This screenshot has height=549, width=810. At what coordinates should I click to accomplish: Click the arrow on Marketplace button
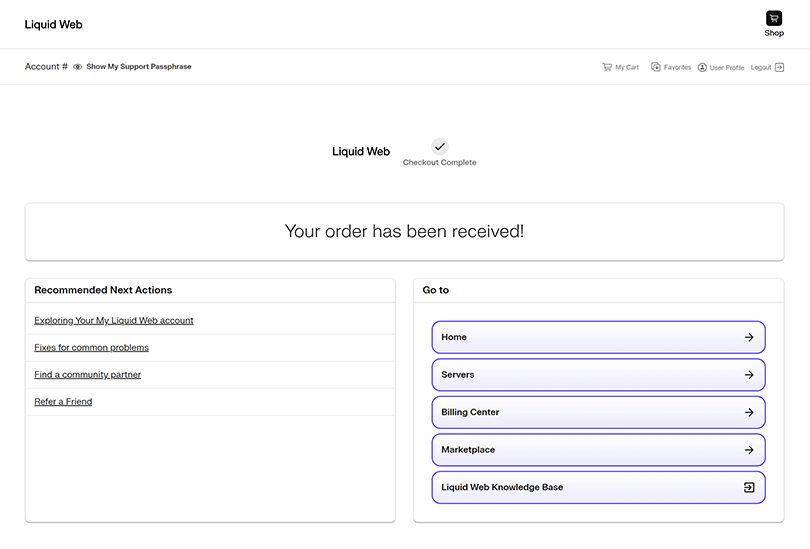click(x=749, y=450)
